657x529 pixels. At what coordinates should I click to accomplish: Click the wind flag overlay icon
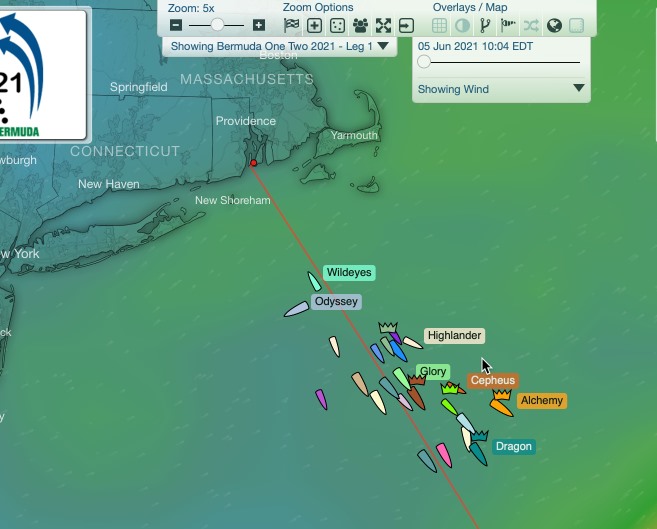508,25
